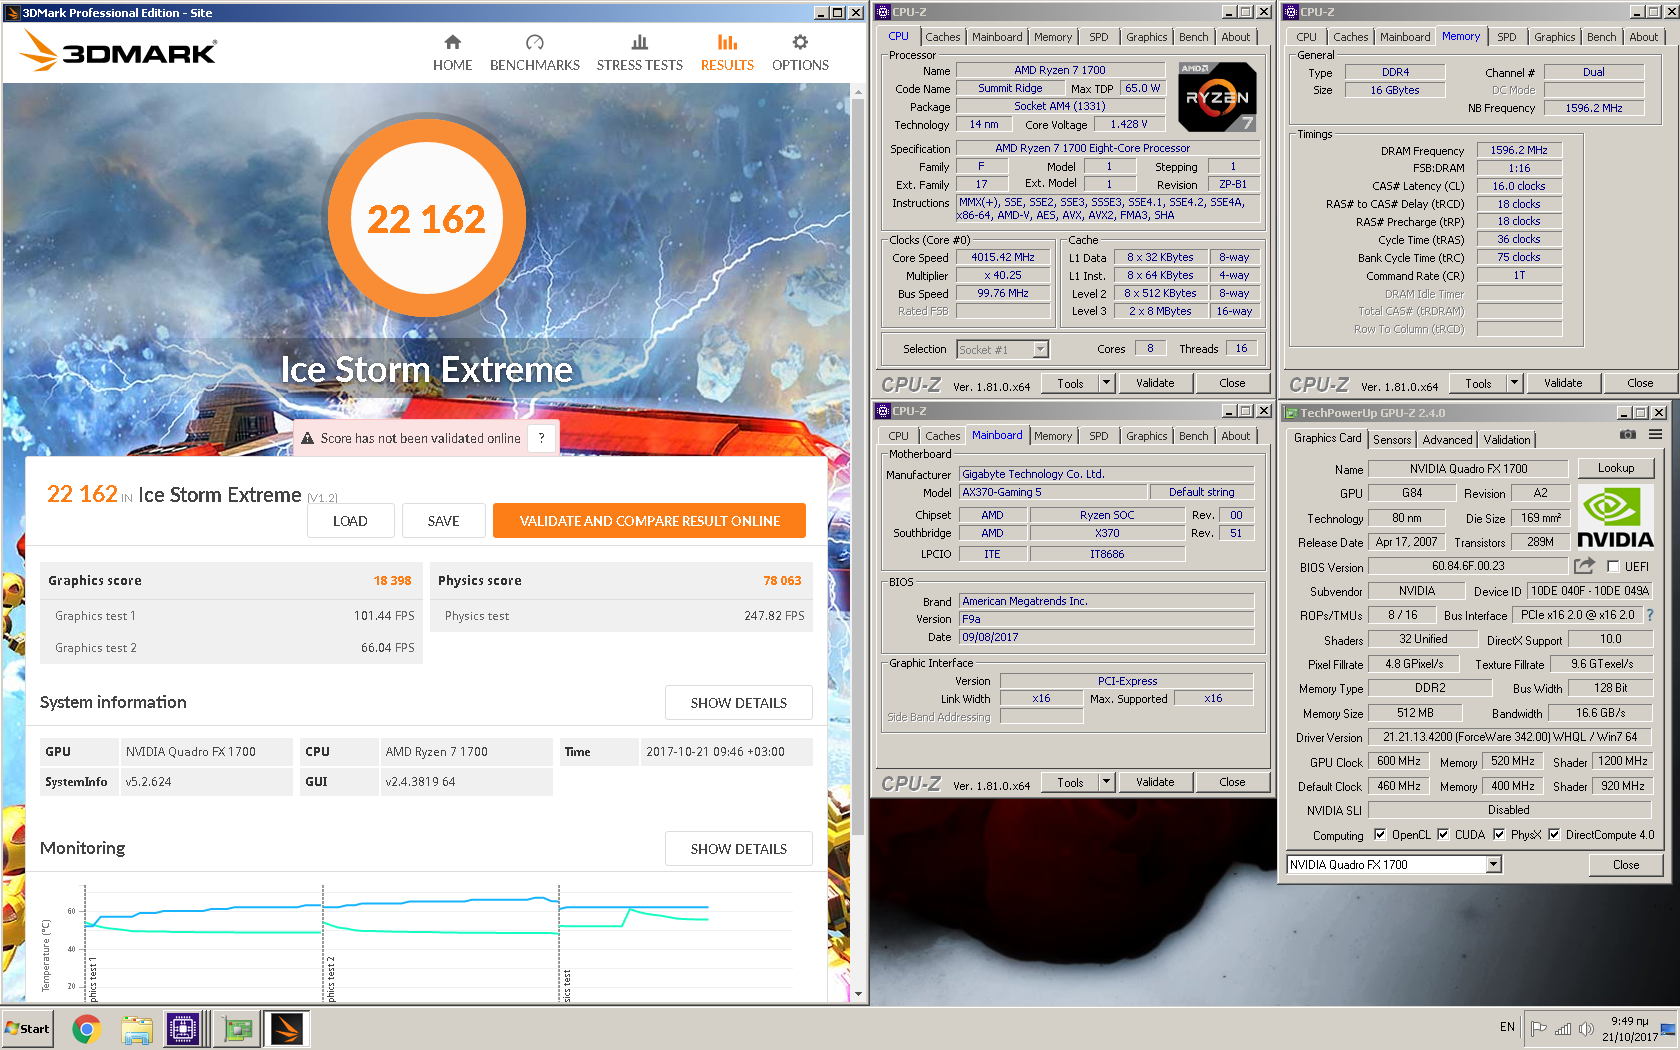
Task: Click the 3DMark vertical scrollbar thumb
Action: 857,467
